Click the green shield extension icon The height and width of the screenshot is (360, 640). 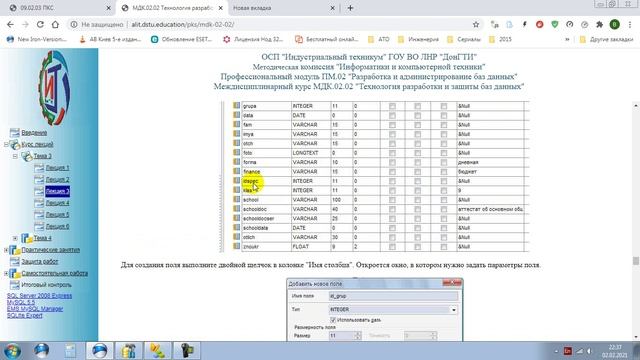(x=555, y=24)
